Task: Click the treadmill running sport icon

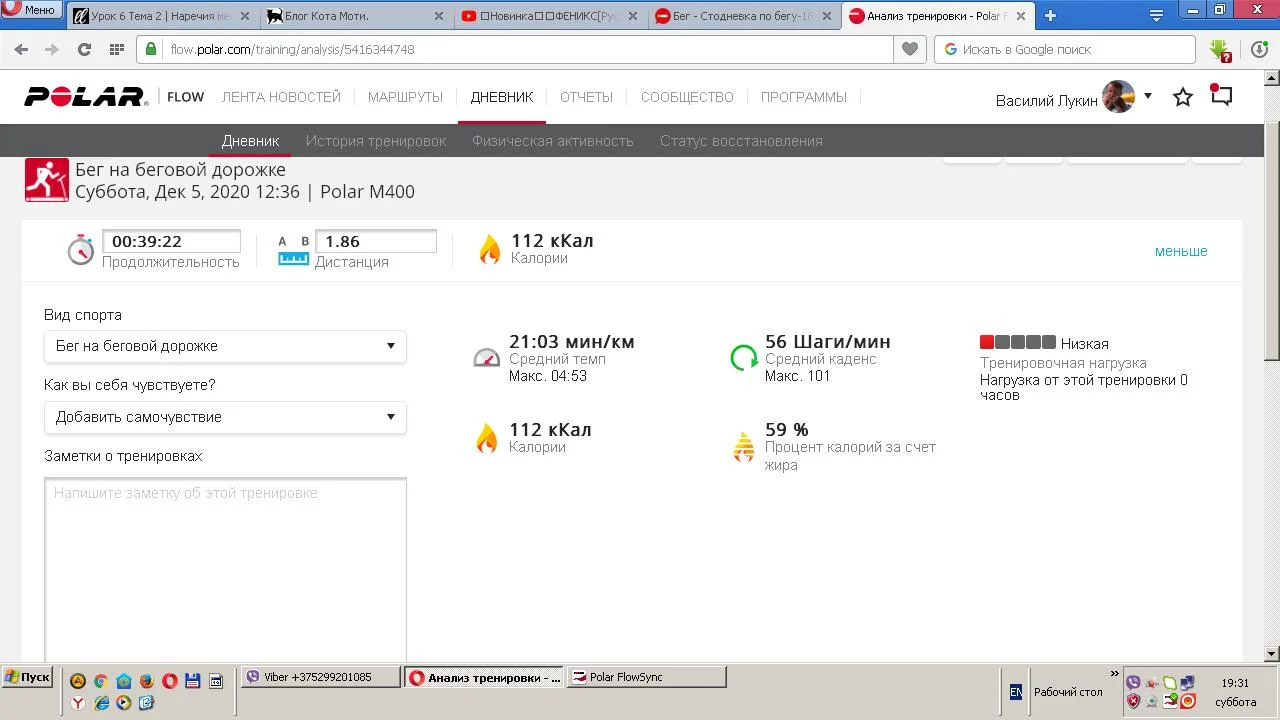Action: tap(47, 180)
